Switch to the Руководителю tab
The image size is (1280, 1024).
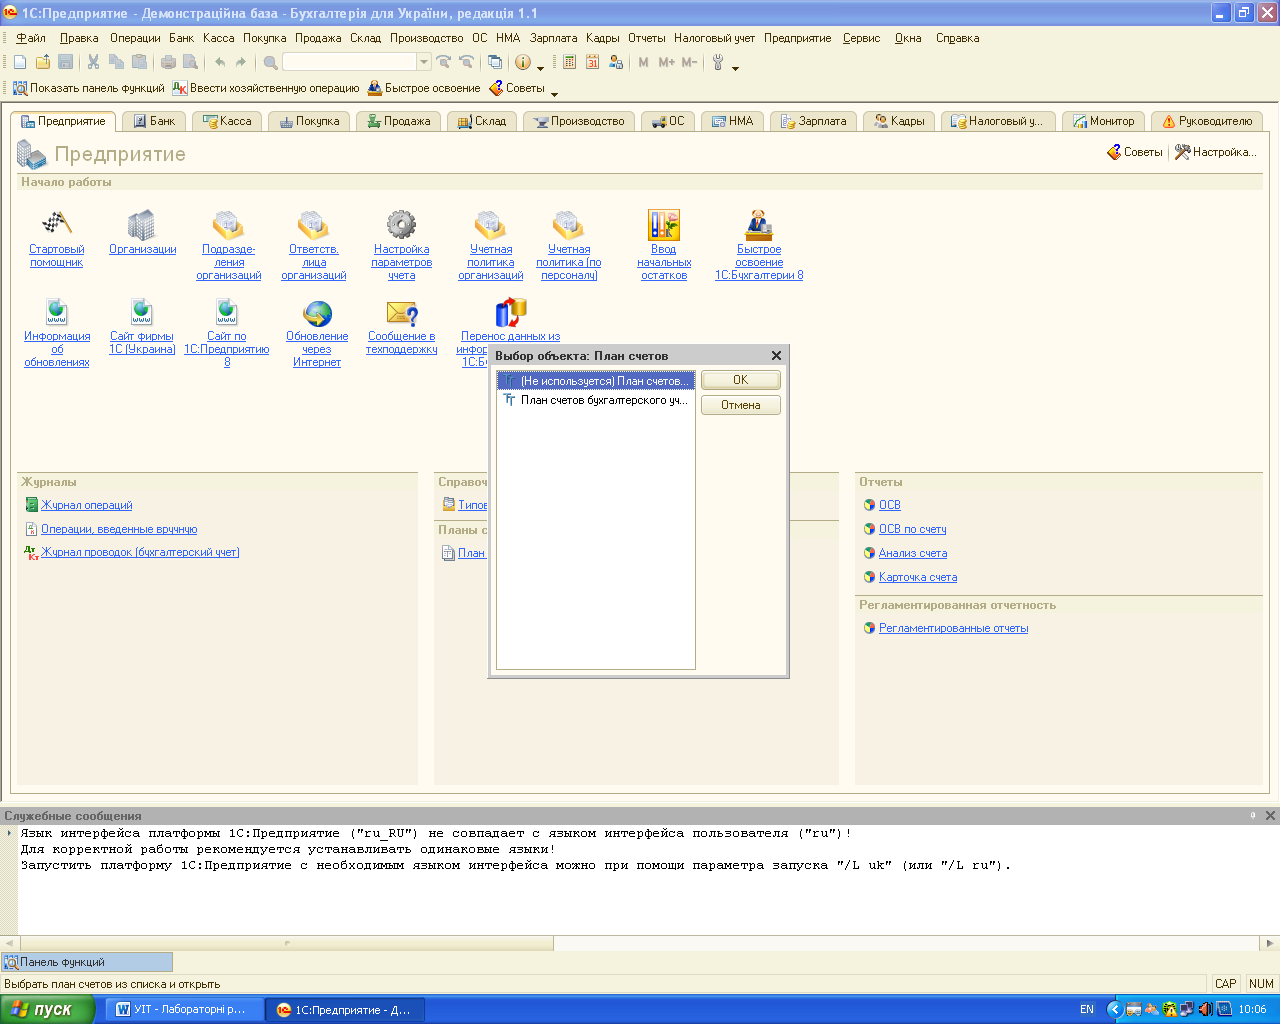pos(1207,121)
